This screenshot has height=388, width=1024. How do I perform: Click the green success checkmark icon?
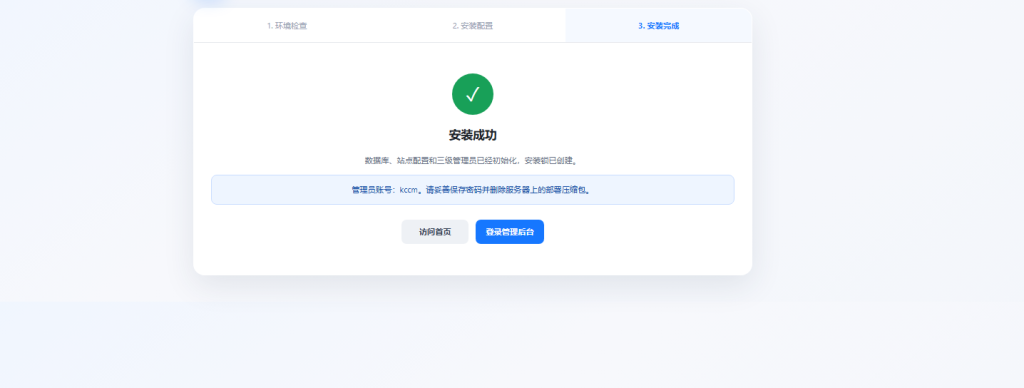click(473, 94)
